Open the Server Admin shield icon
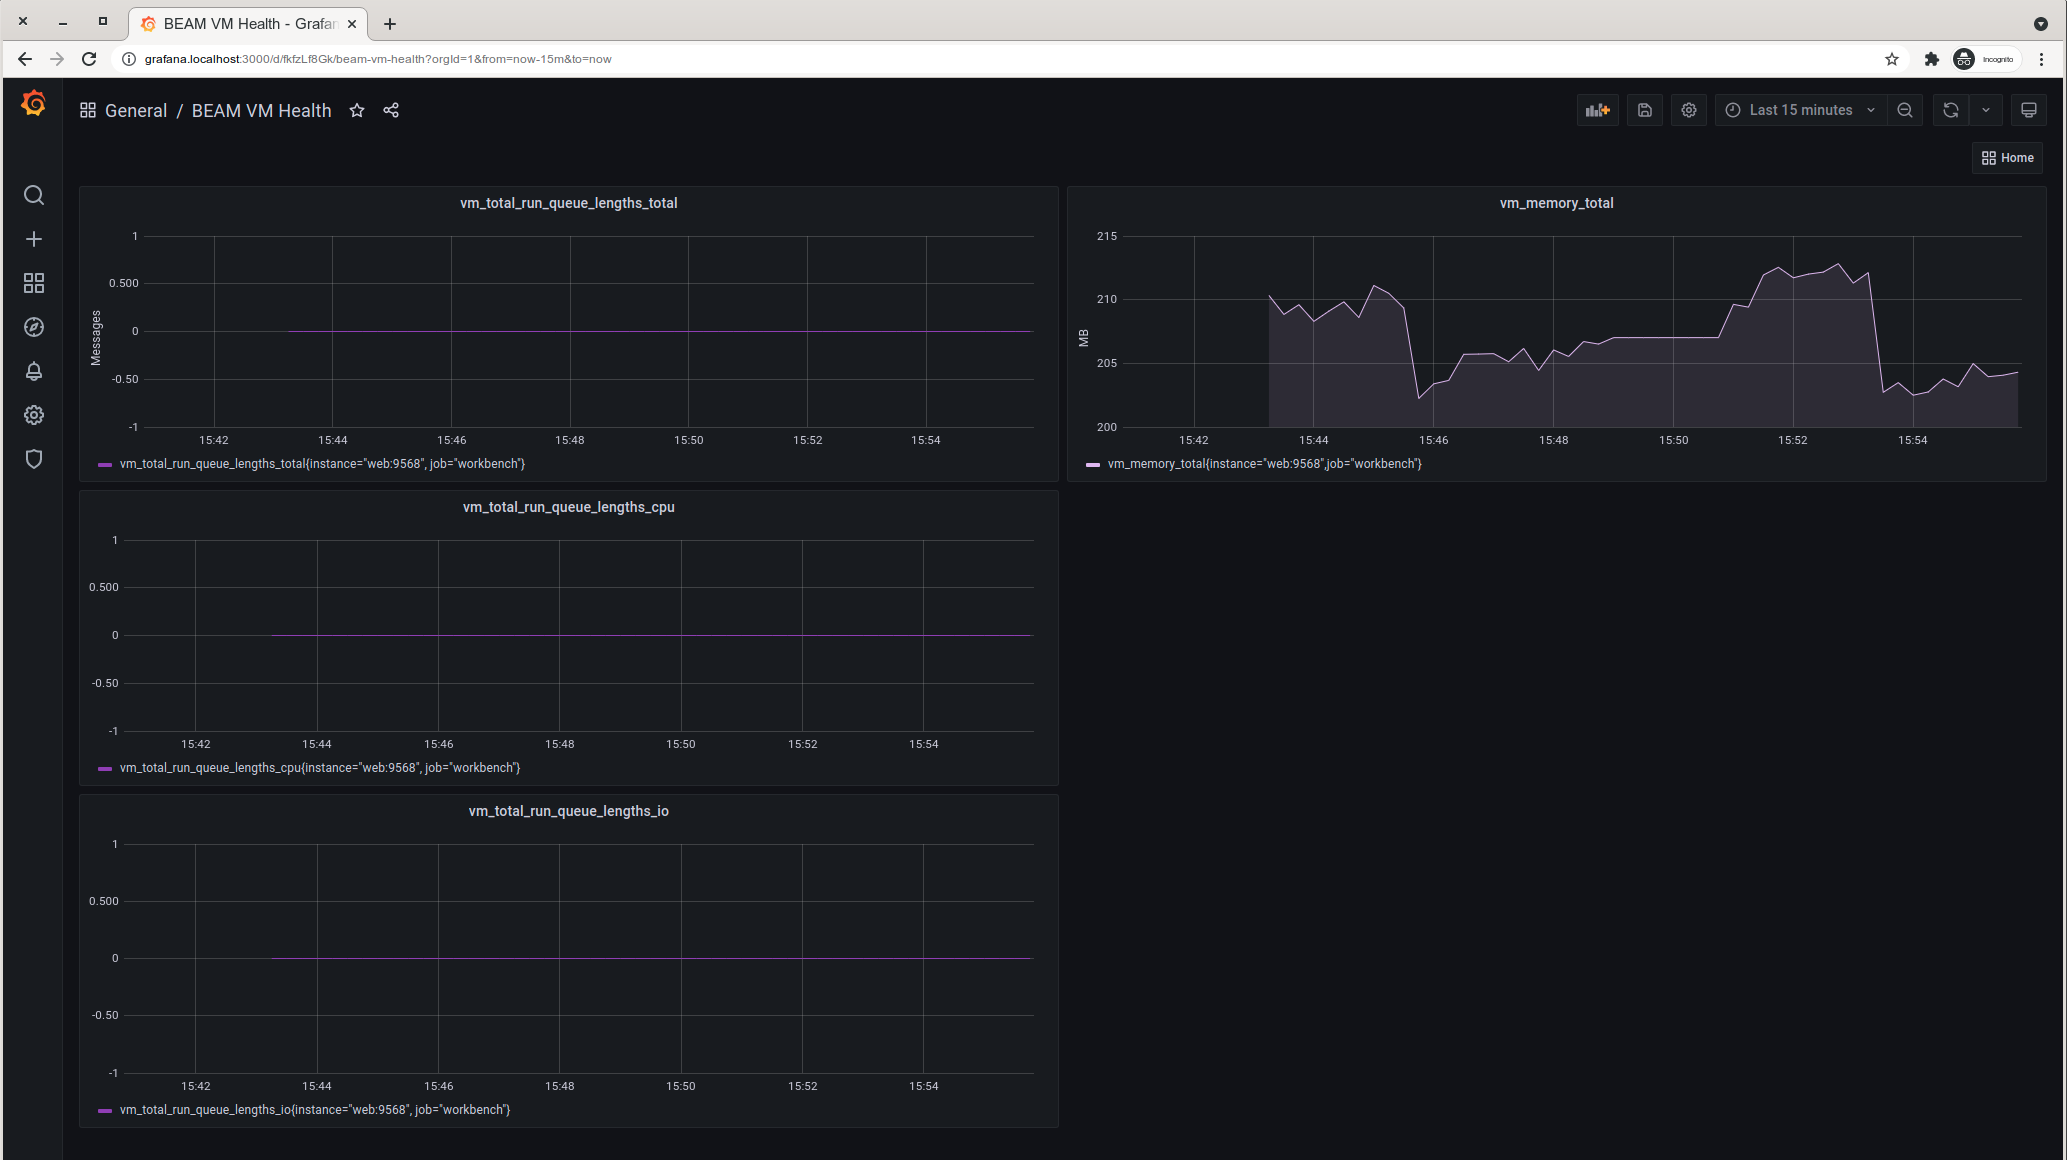The height and width of the screenshot is (1160, 2067). (34, 459)
